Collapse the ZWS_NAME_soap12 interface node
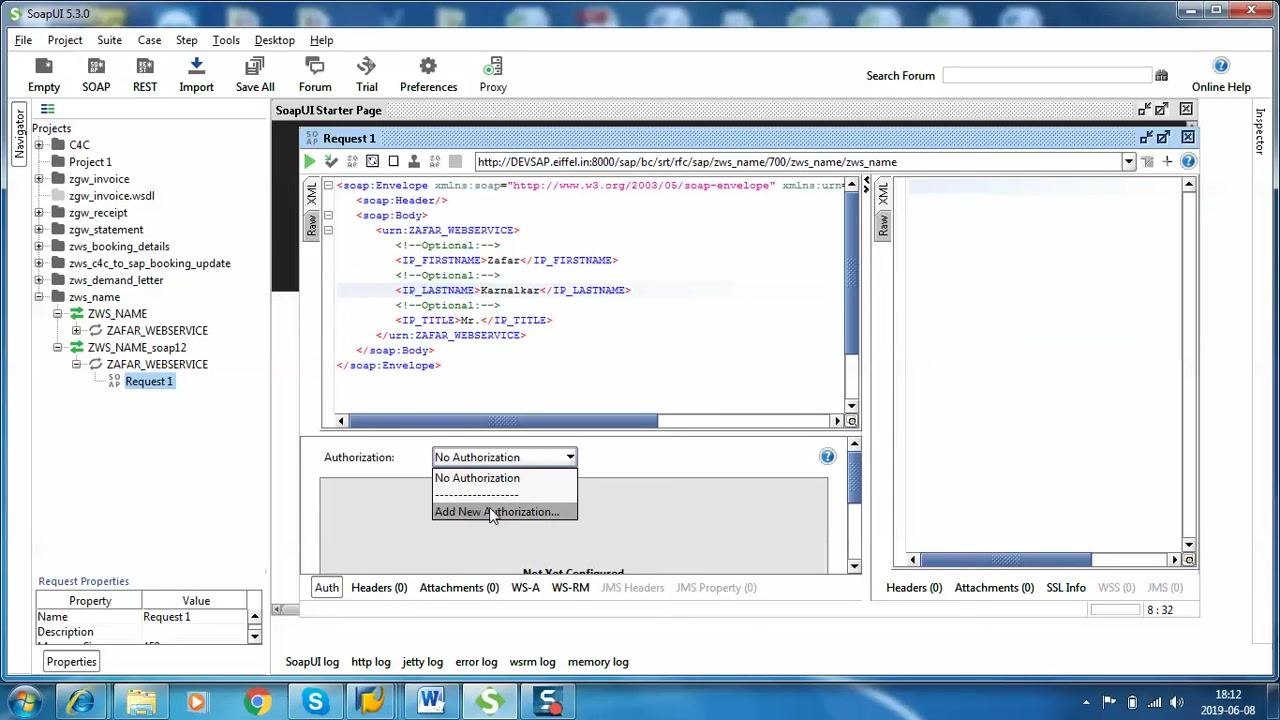Screen dimensions: 1280x720 click(58, 347)
